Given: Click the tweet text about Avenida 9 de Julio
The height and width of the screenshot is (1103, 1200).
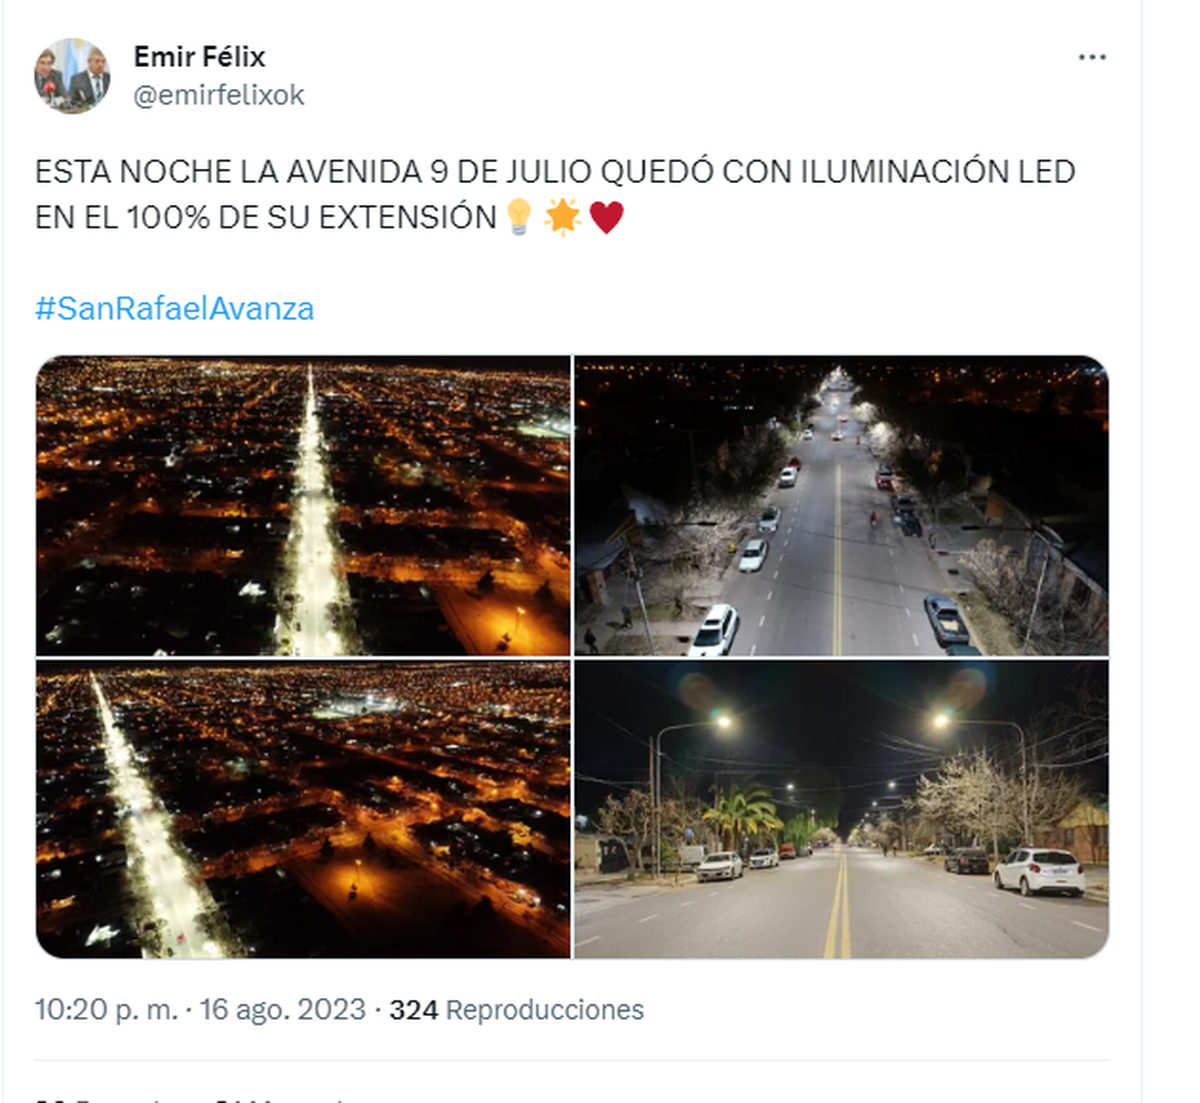Looking at the screenshot, I should point(555,194).
